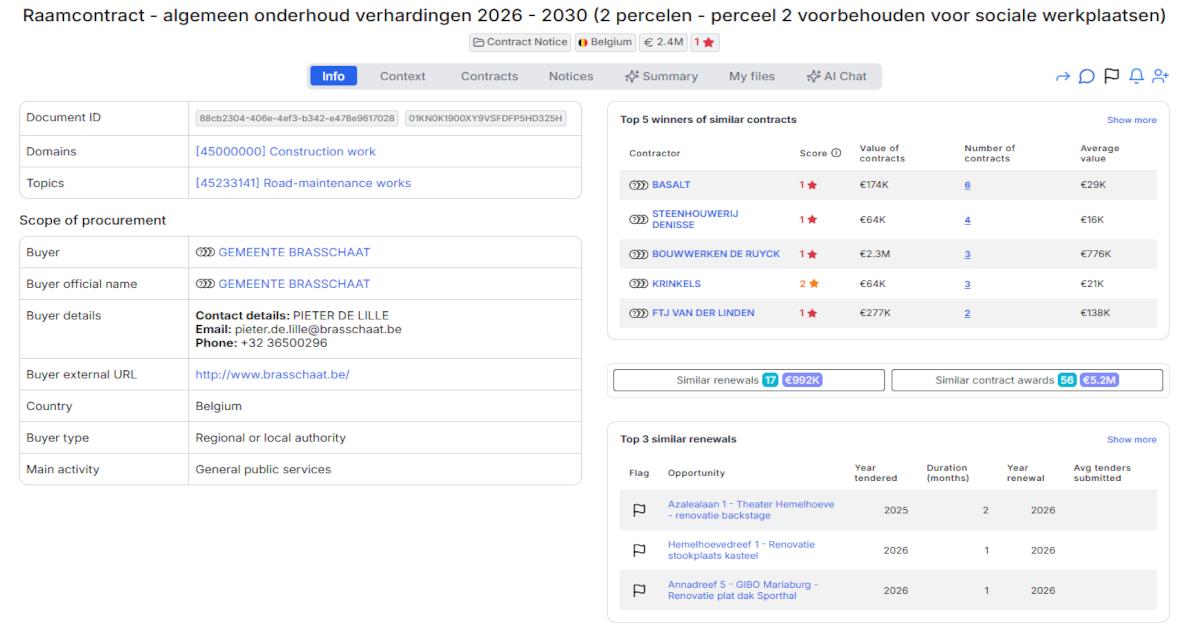
Task: Expand similar renewals with Show more
Action: point(1131,440)
